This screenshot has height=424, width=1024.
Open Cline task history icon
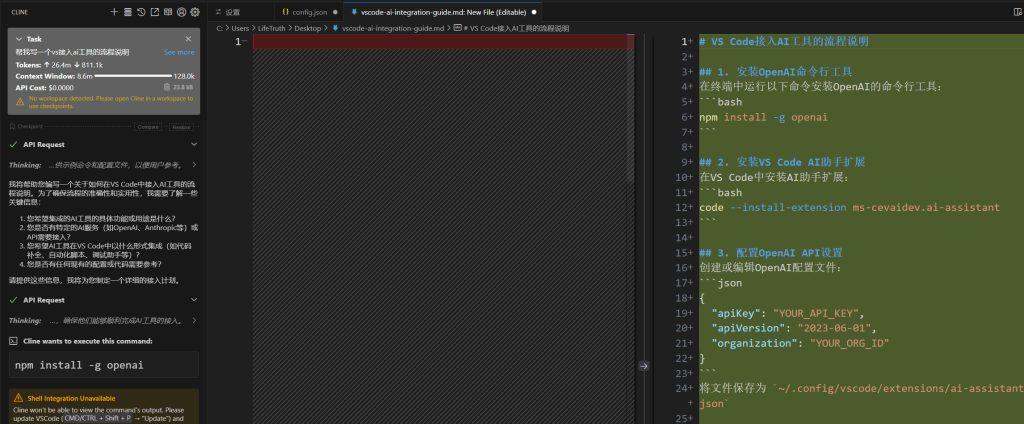(x=141, y=12)
